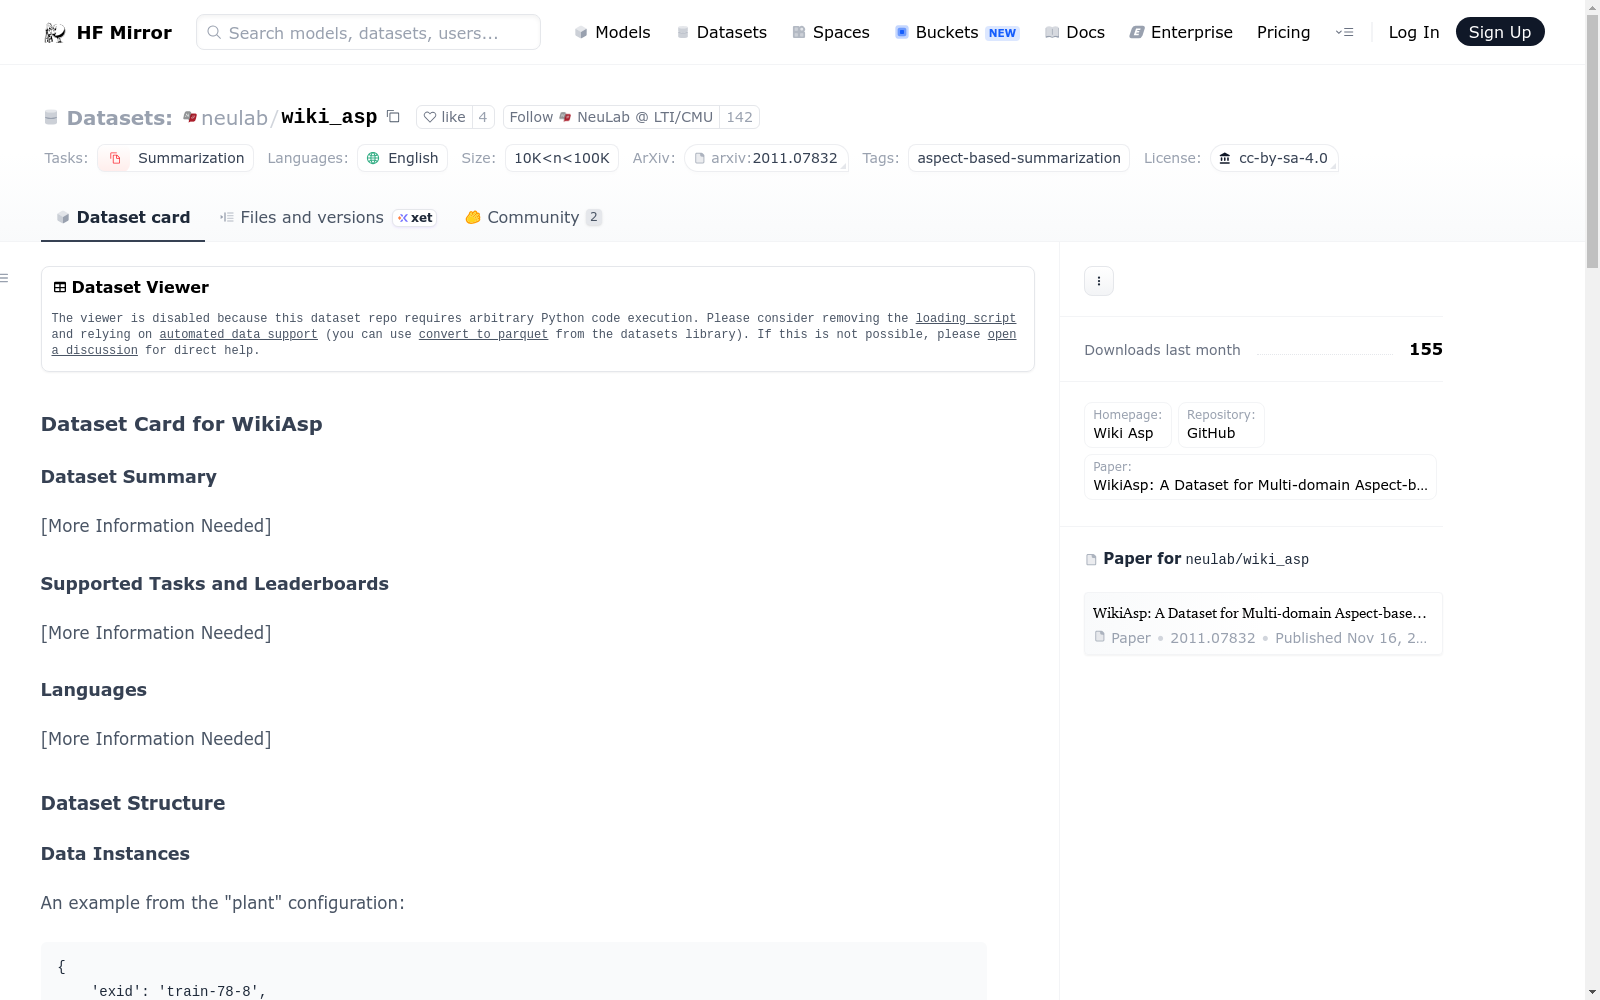Click Log In
The image size is (1600, 1000).
1414,33
